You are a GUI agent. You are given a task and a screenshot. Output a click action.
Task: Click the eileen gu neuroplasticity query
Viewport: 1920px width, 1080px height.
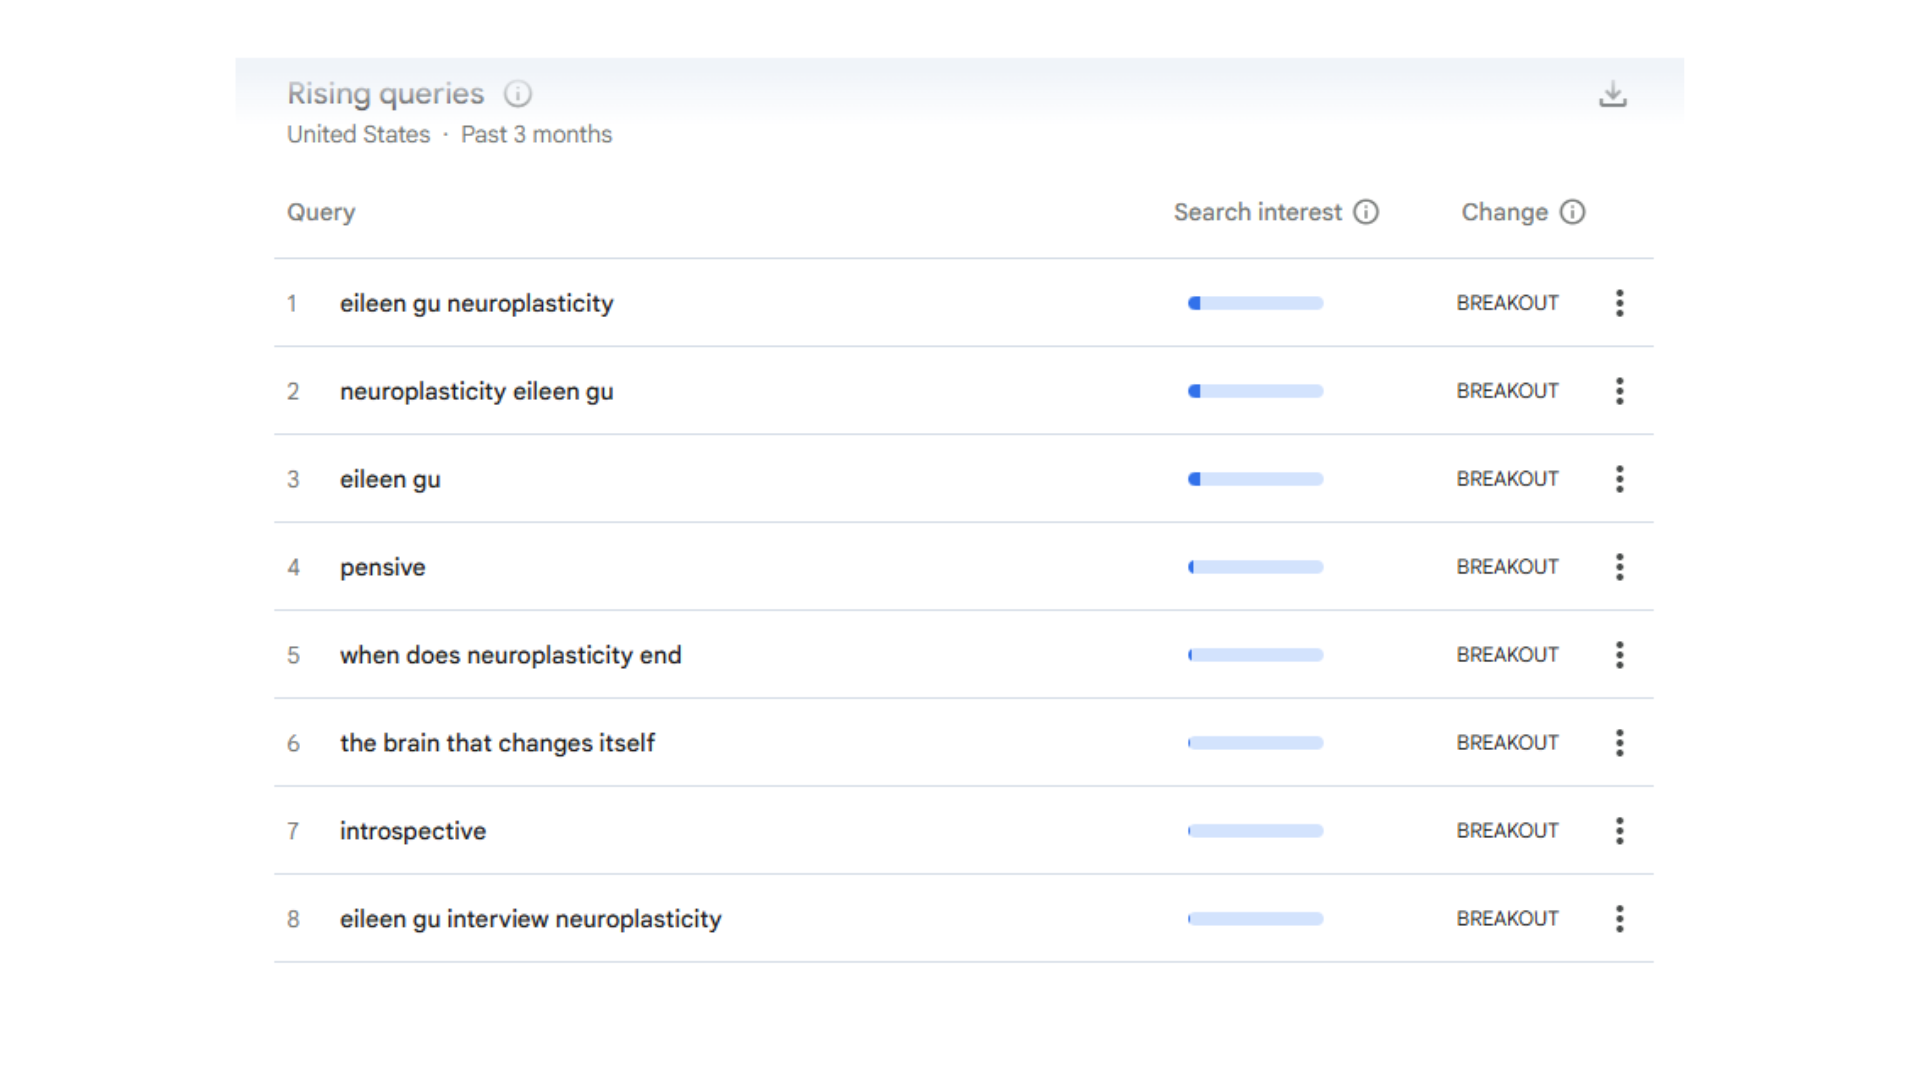coord(476,303)
